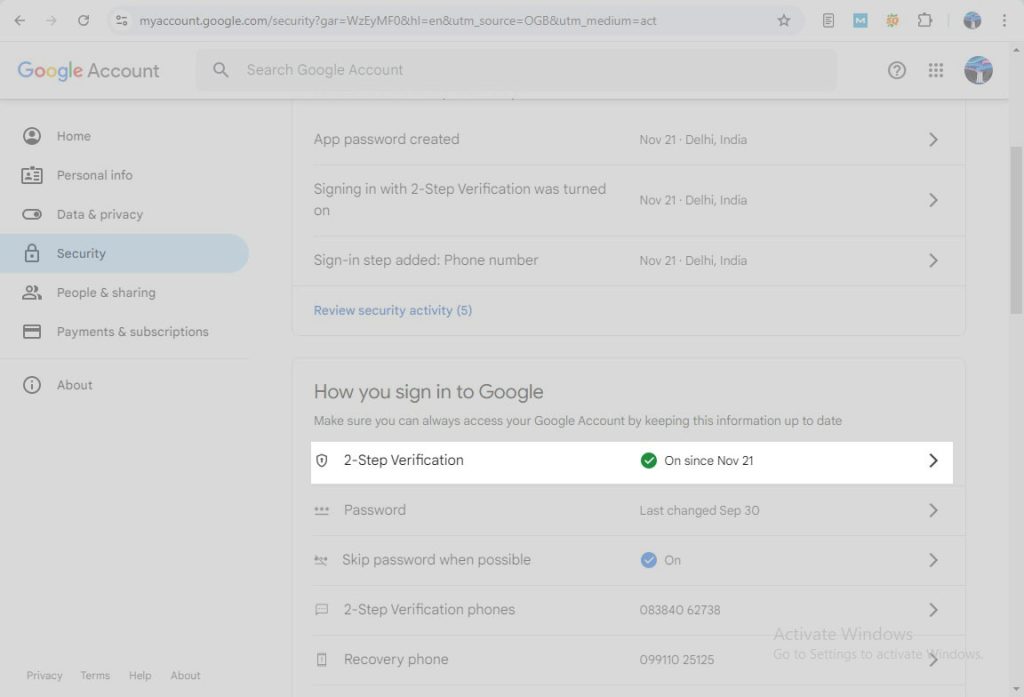Viewport: 1024px width, 697px height.
Task: Select the 2-Step Verification row label
Action: click(404, 461)
